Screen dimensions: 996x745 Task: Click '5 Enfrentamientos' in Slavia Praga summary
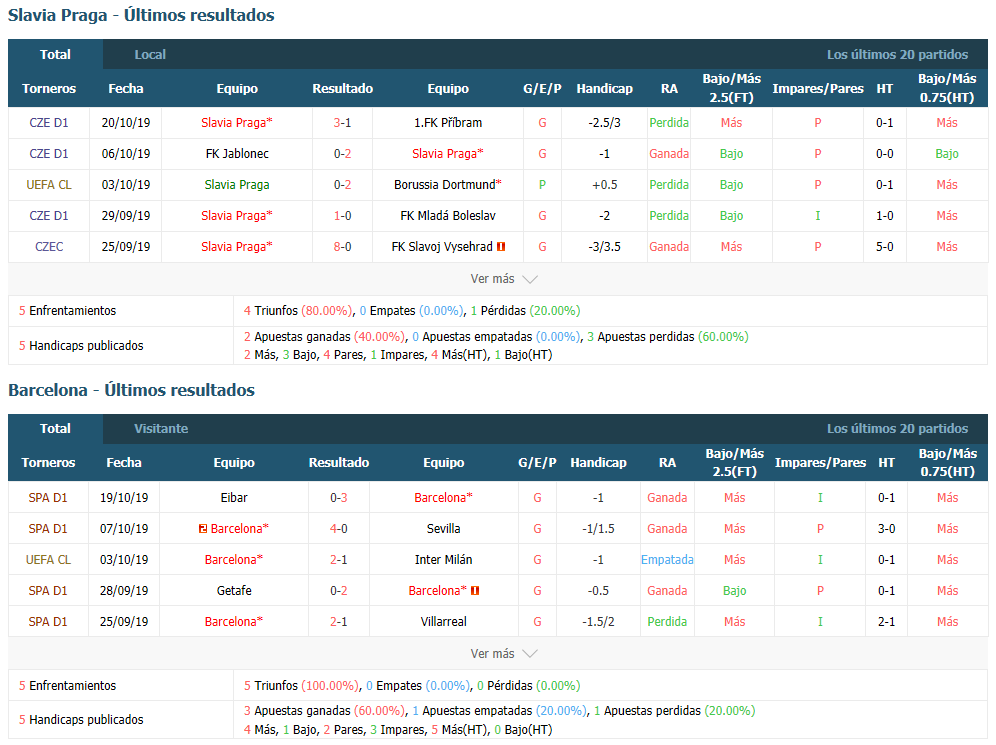67,311
